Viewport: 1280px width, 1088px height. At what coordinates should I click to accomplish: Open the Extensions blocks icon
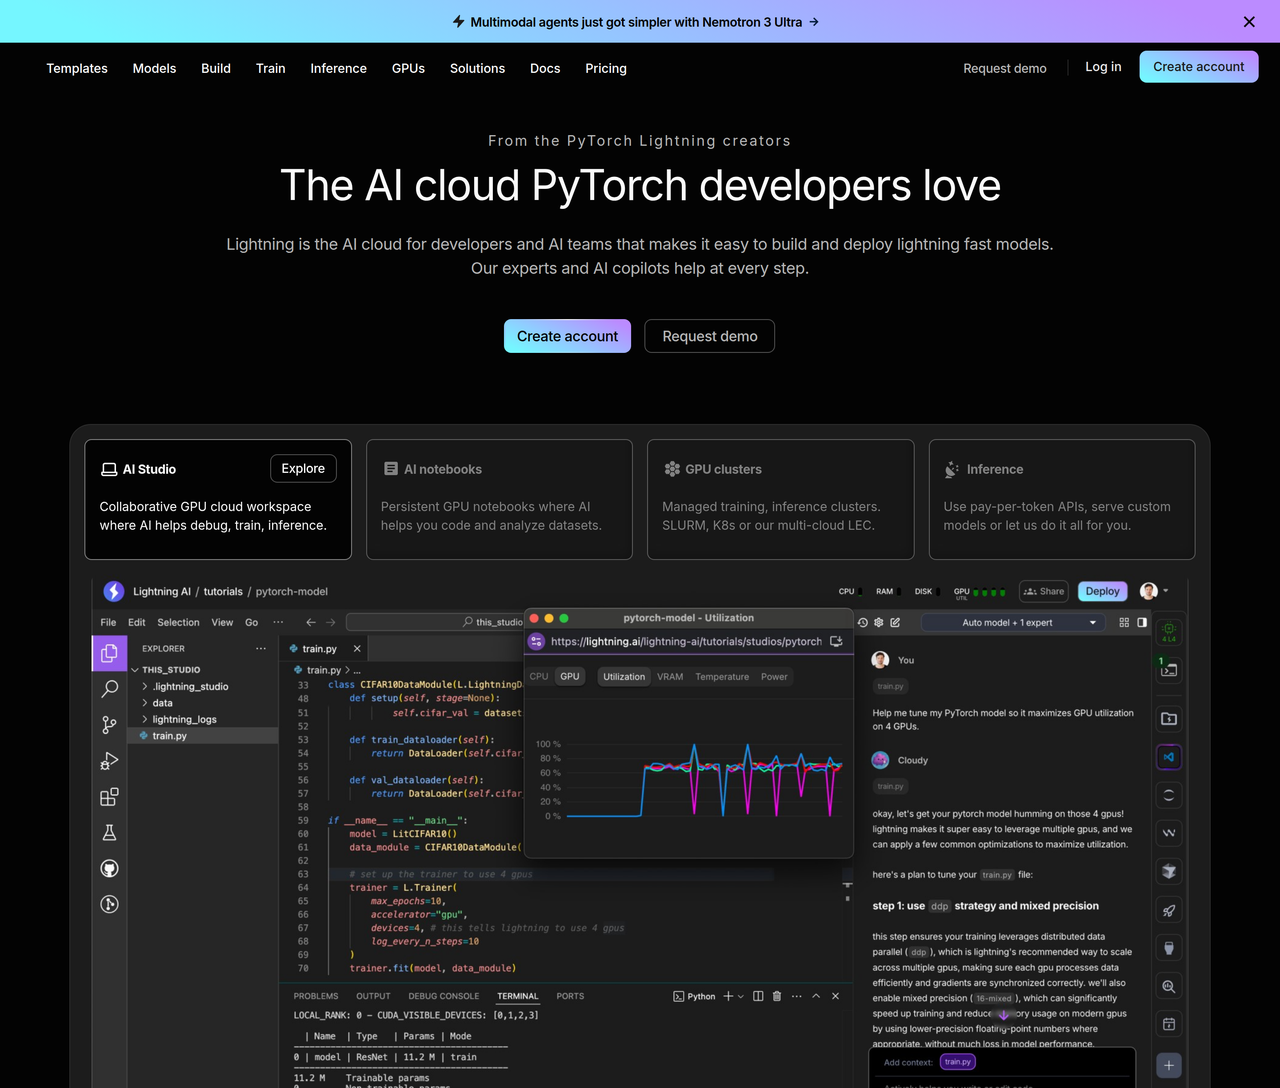[x=109, y=797]
